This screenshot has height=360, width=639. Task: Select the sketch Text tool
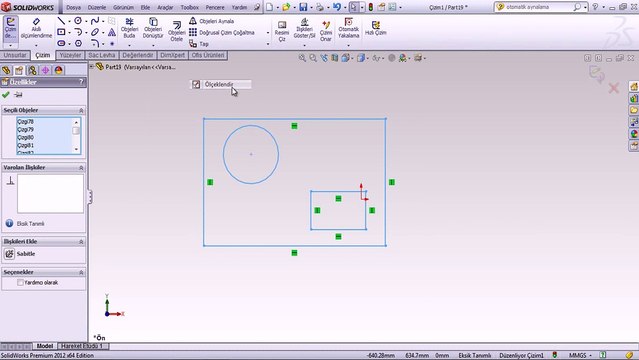click(x=112, y=32)
